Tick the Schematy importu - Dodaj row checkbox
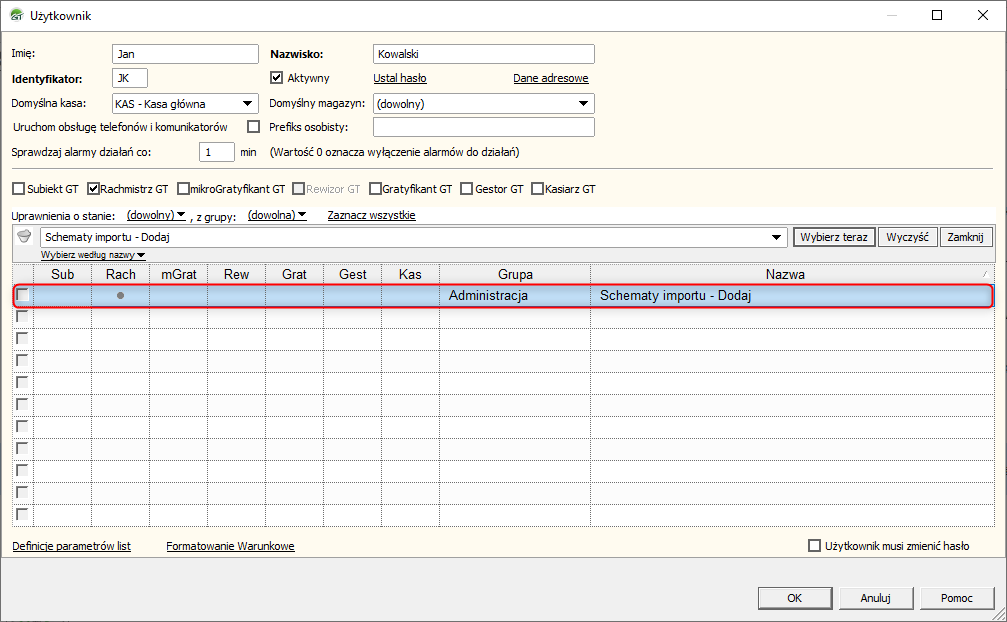 [x=22, y=295]
